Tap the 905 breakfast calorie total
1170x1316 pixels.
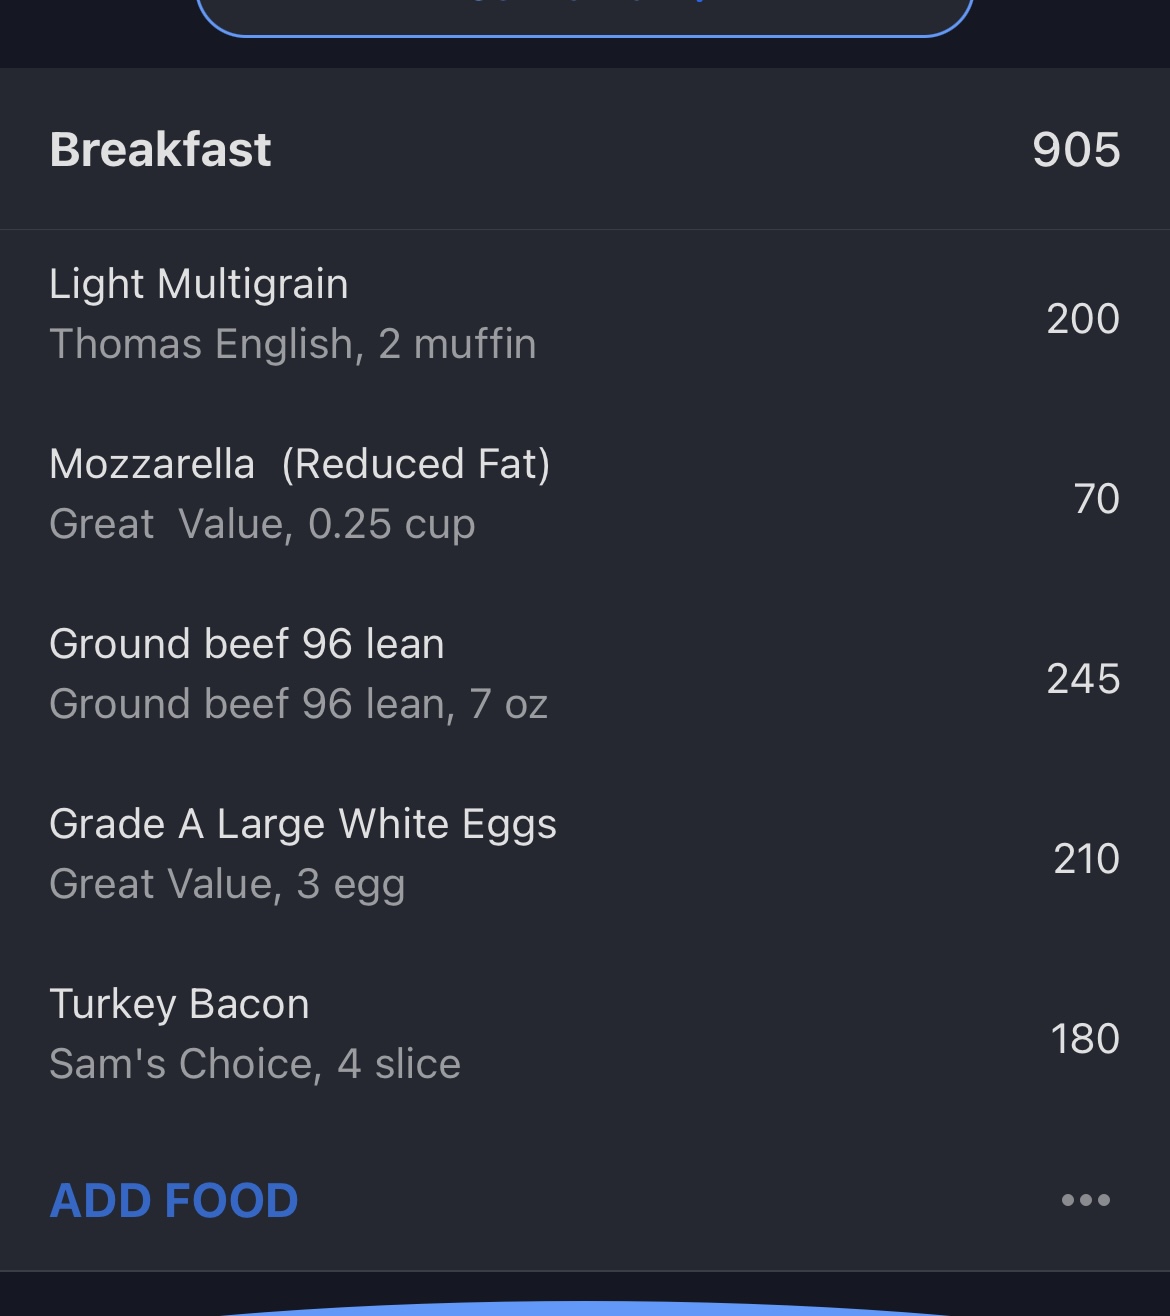[1075, 150]
